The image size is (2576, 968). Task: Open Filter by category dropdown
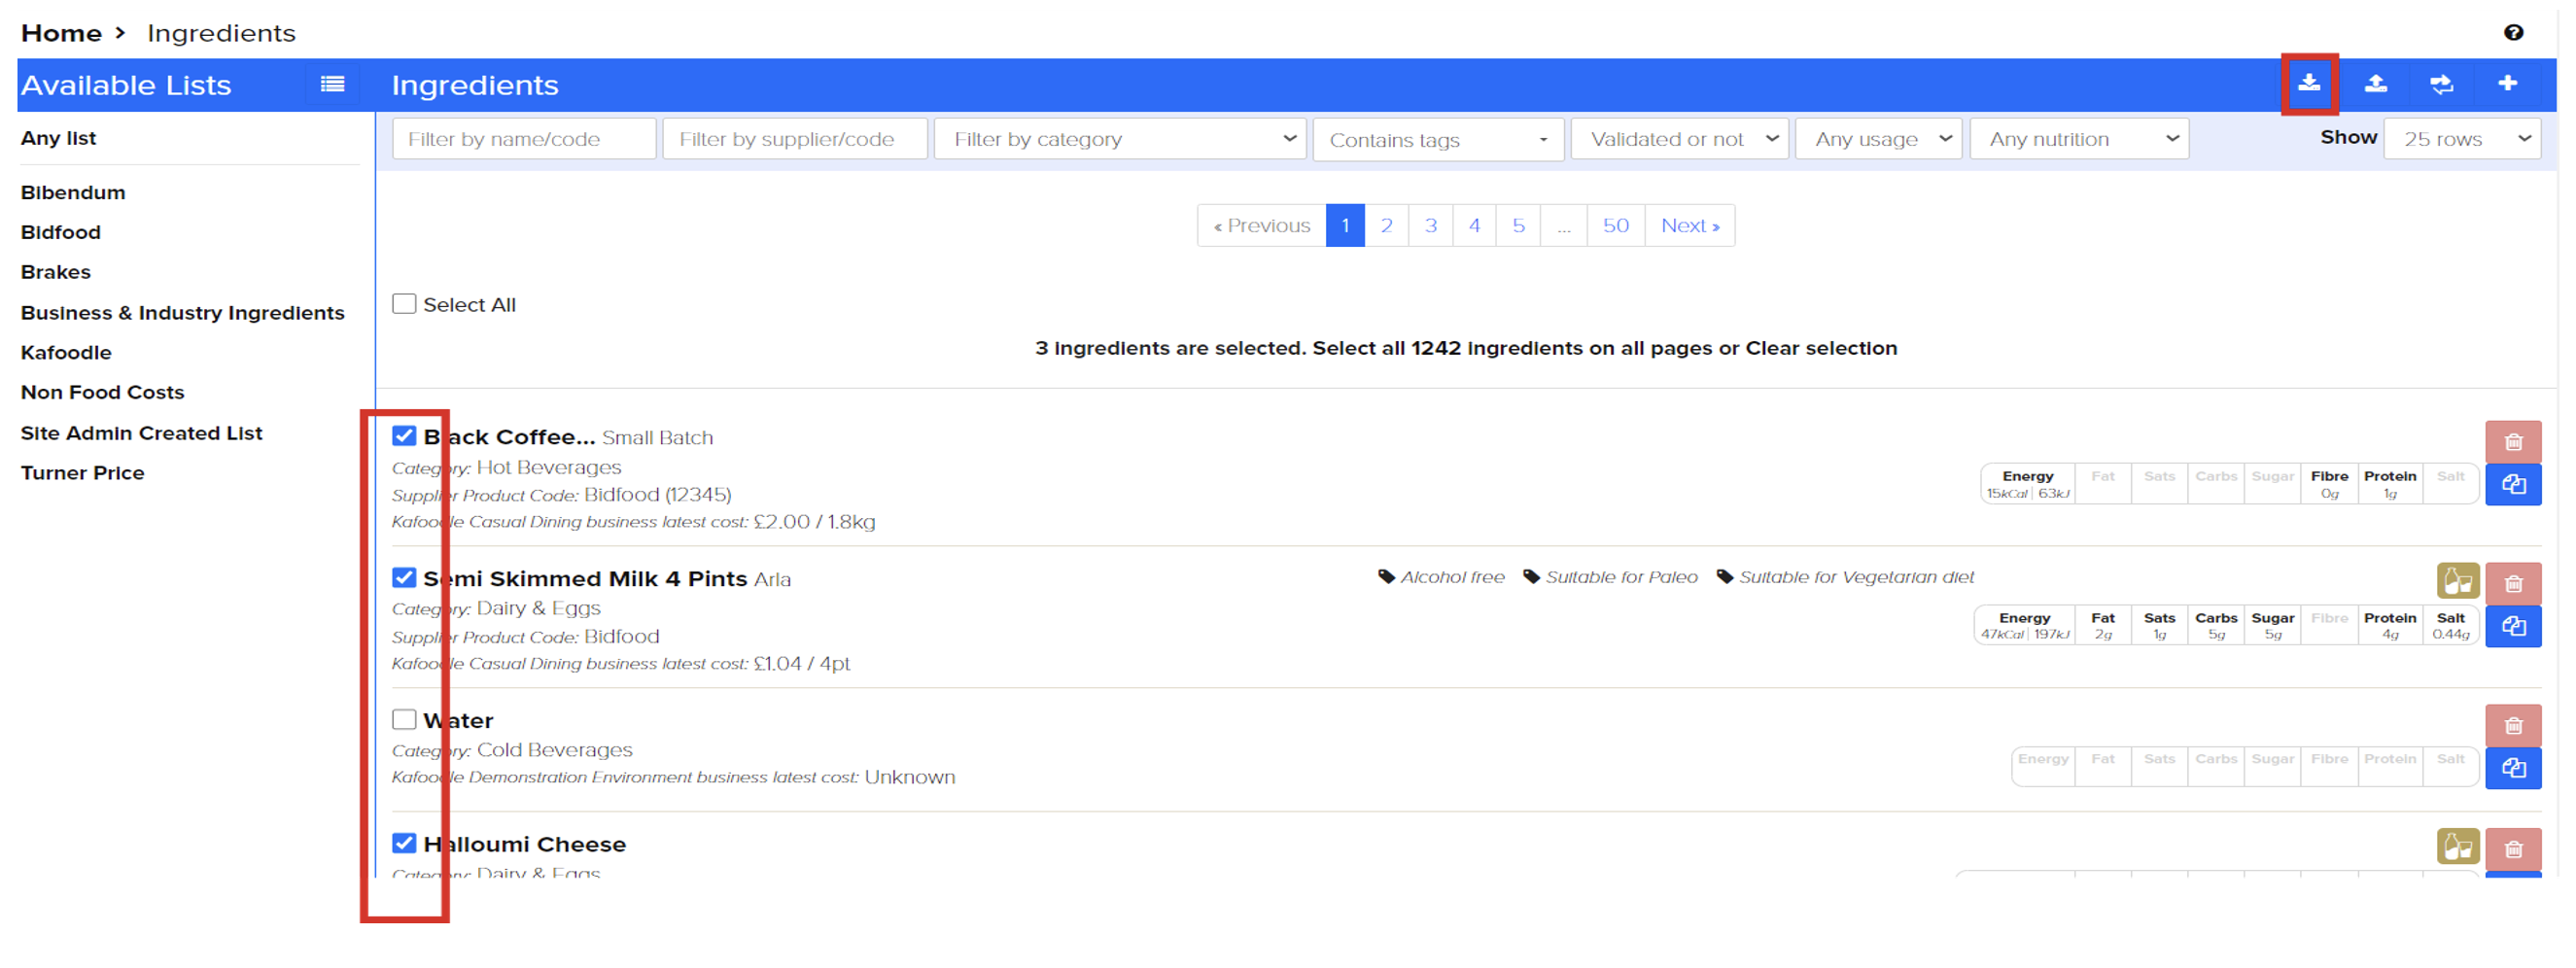(x=1120, y=139)
